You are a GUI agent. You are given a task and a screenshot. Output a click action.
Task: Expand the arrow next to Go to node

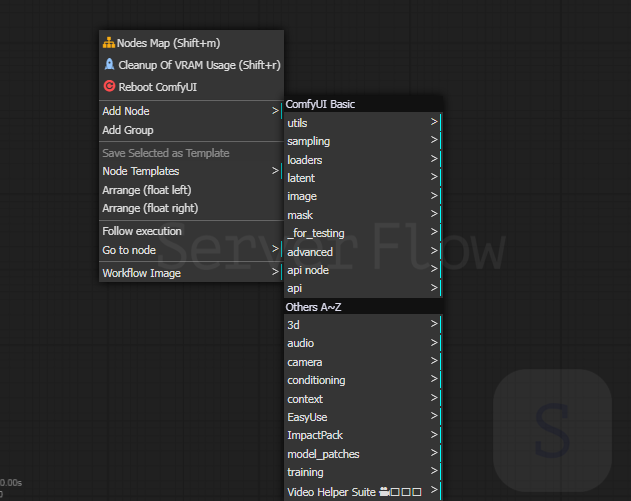coord(275,249)
